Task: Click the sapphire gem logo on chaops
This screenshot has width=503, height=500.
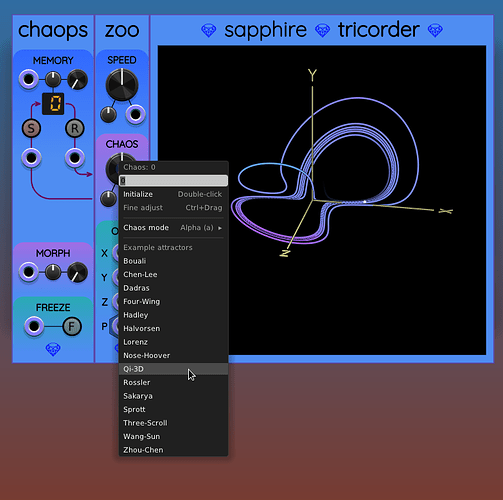Action: coord(53,349)
